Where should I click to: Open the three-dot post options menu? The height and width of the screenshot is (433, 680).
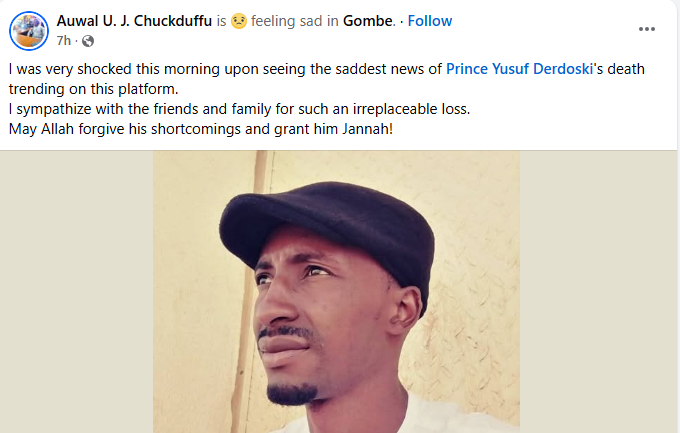tap(647, 29)
